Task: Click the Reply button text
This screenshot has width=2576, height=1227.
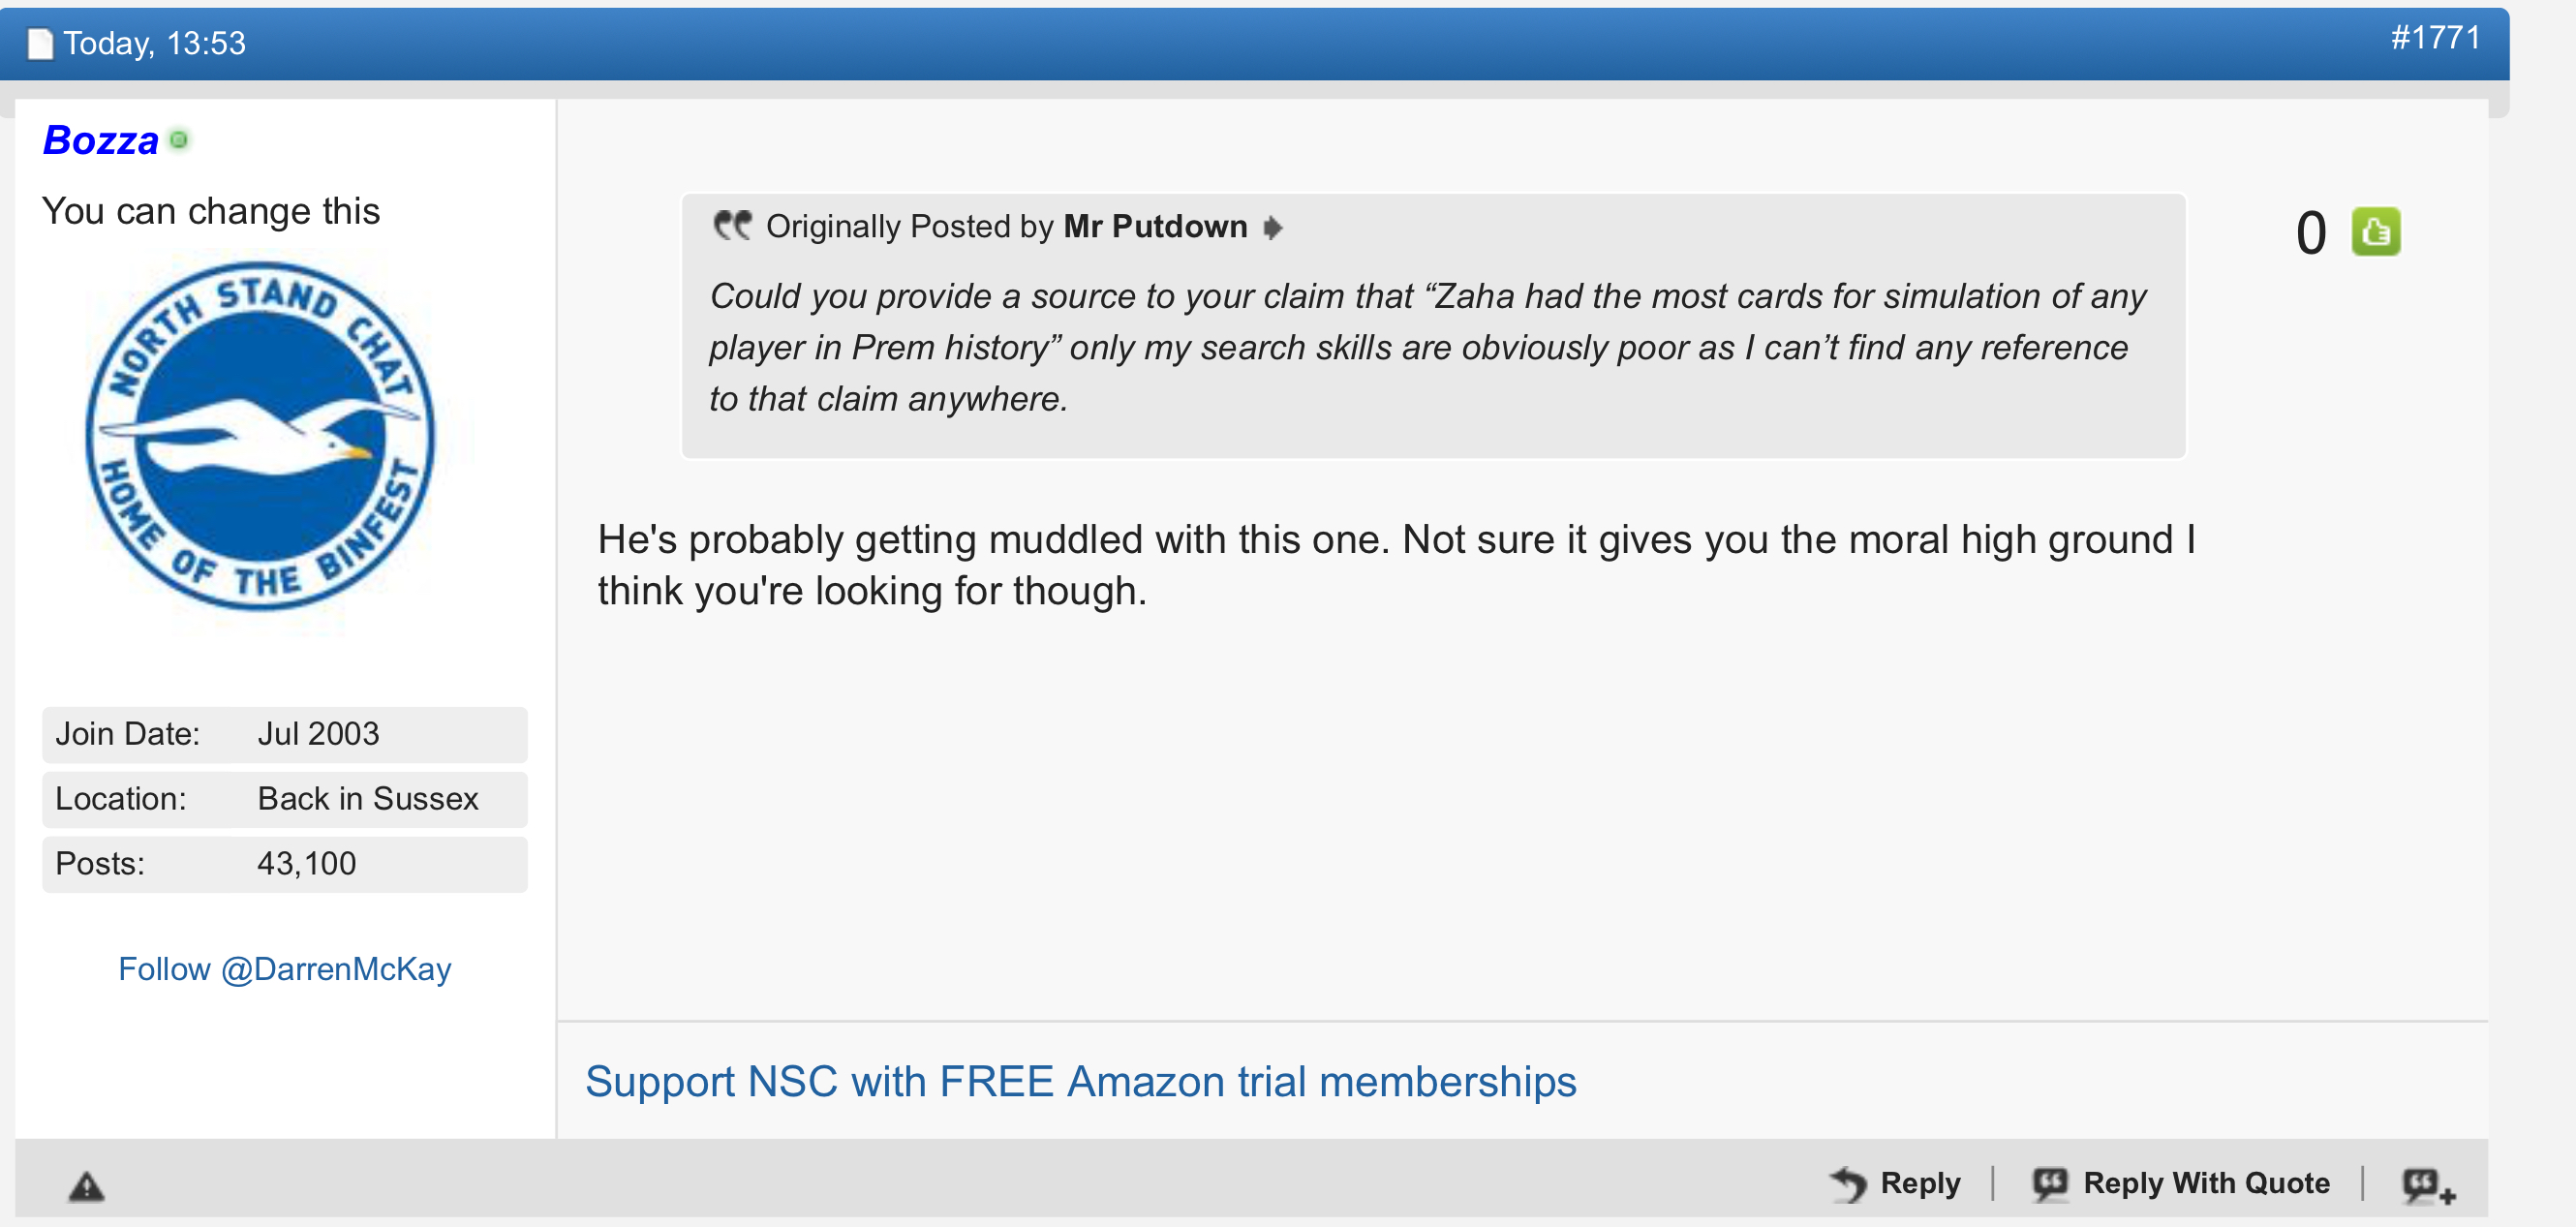Action: (1920, 1183)
